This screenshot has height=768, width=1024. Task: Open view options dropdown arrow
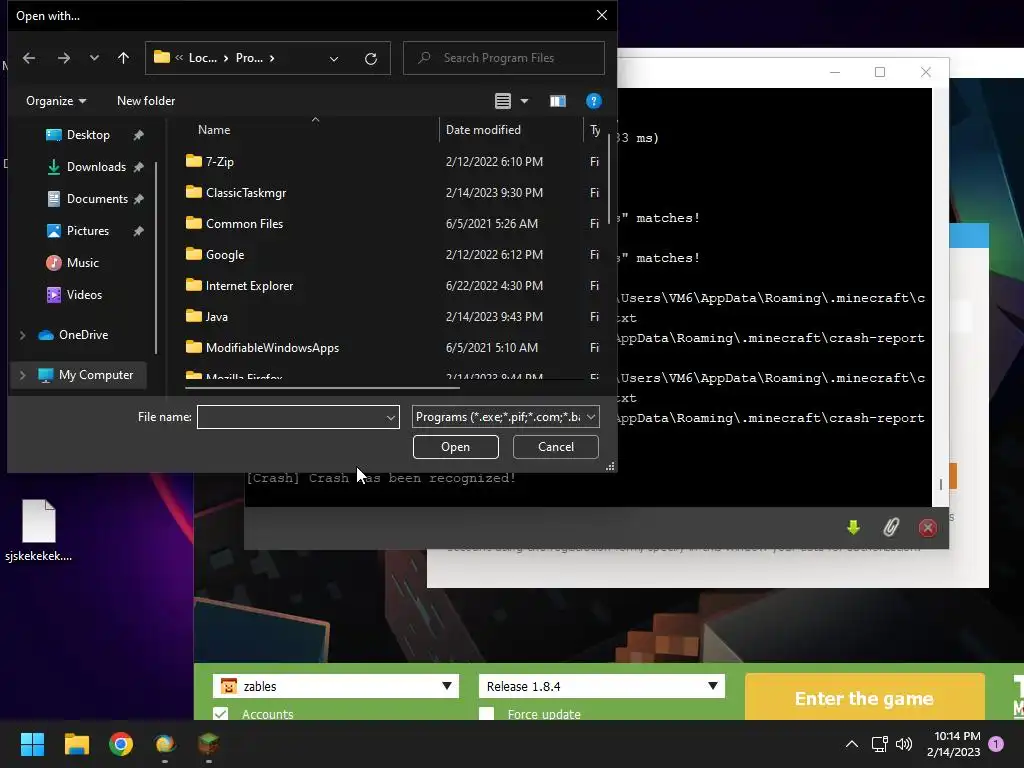click(524, 101)
